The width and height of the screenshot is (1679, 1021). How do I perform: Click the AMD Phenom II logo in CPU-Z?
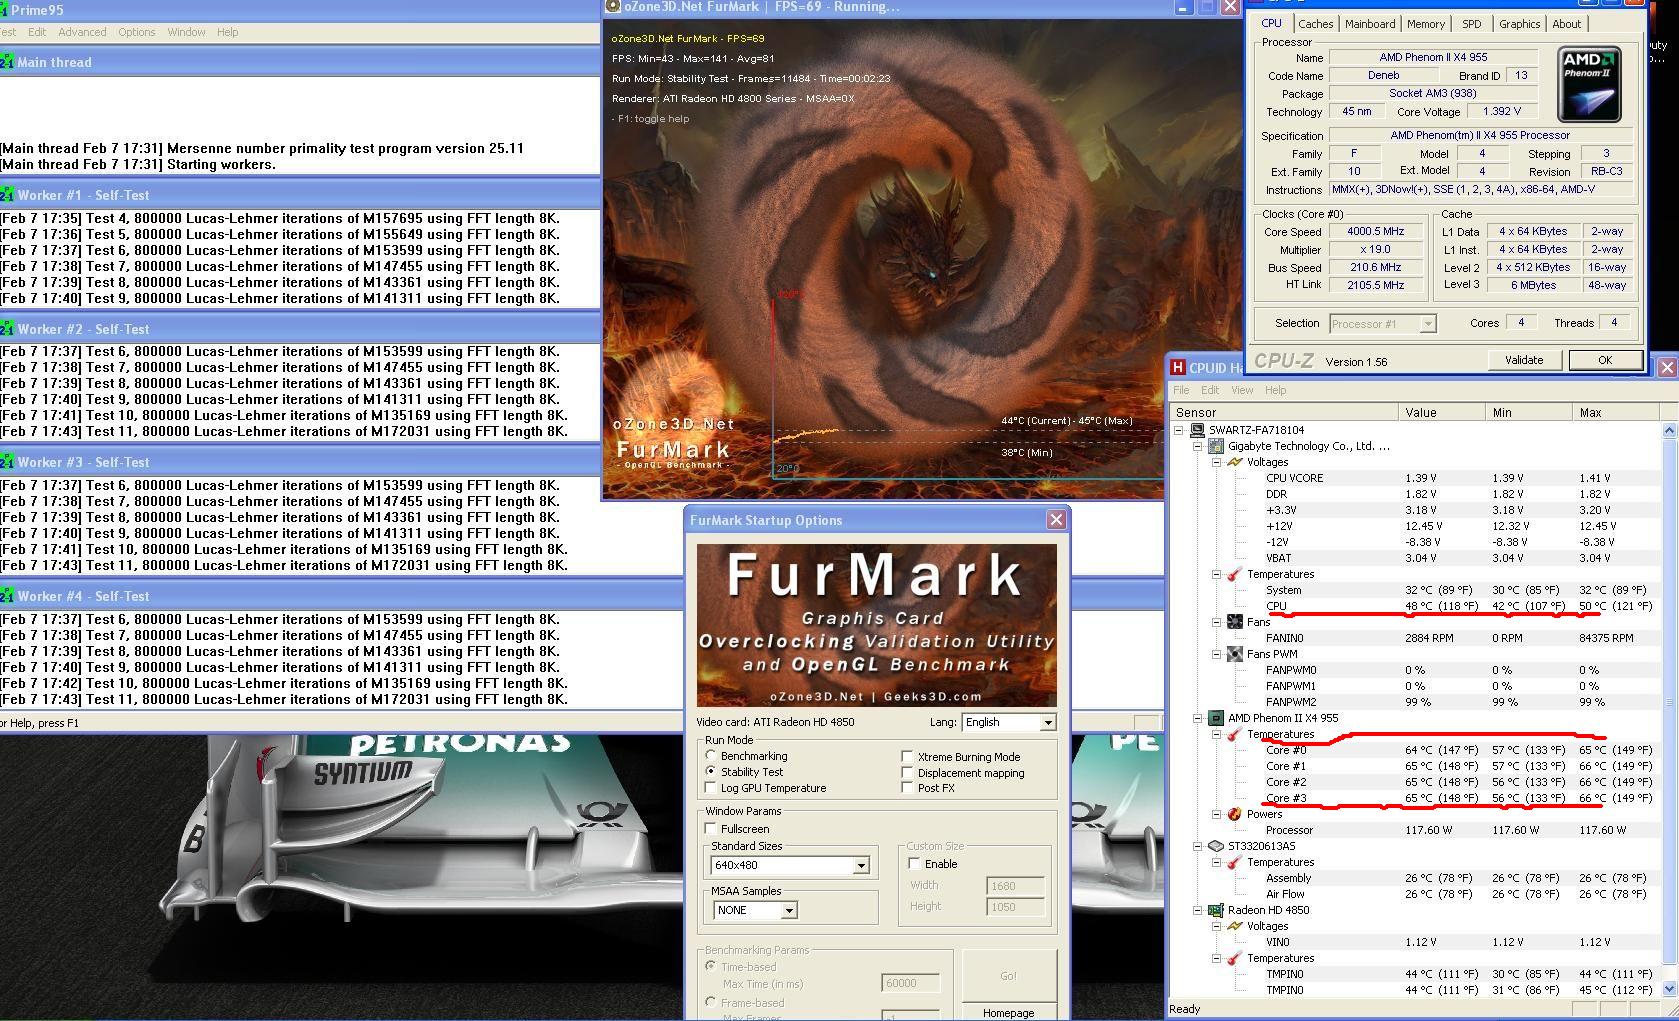(1589, 85)
